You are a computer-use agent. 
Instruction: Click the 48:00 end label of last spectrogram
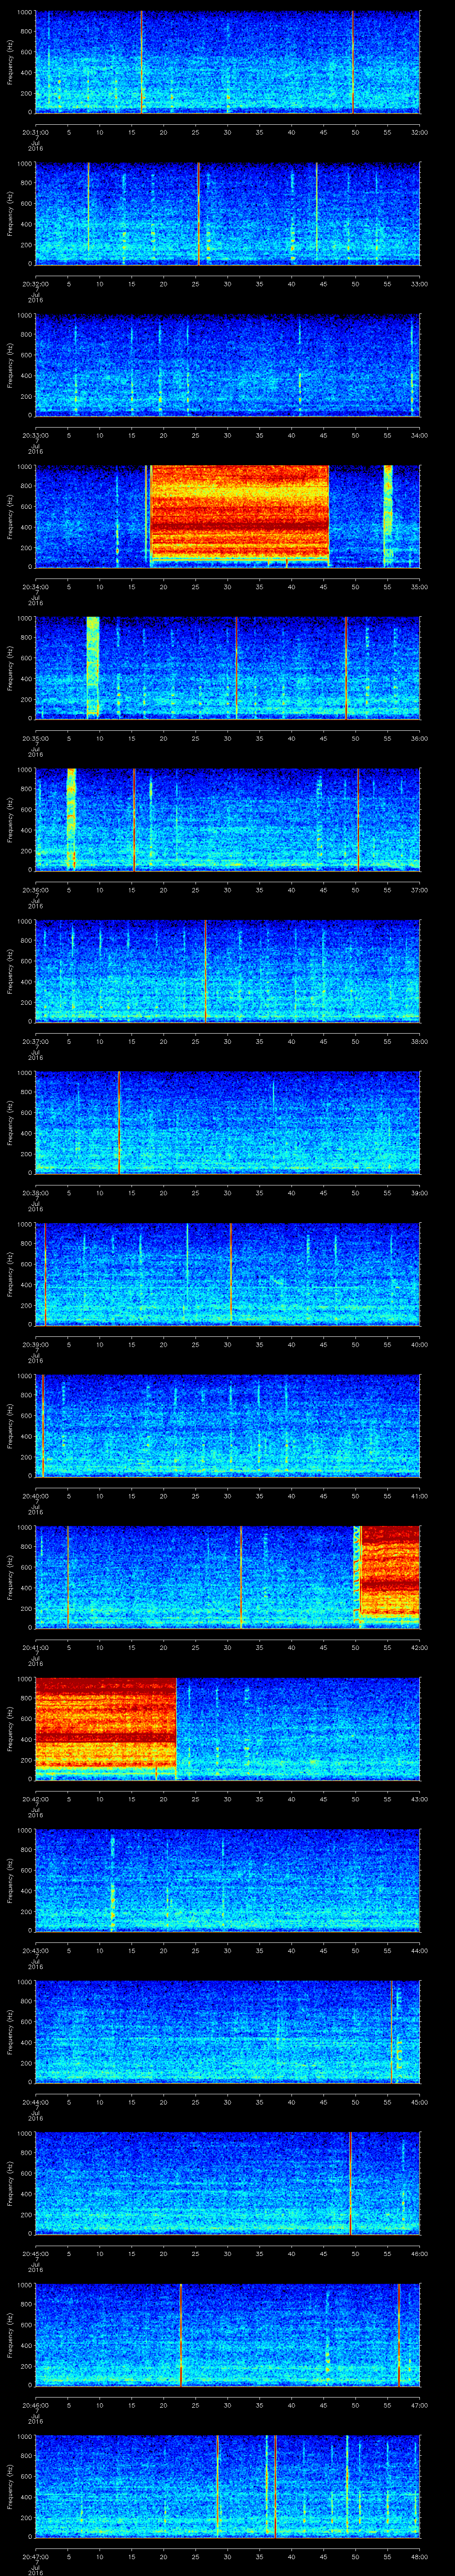pos(419,2556)
